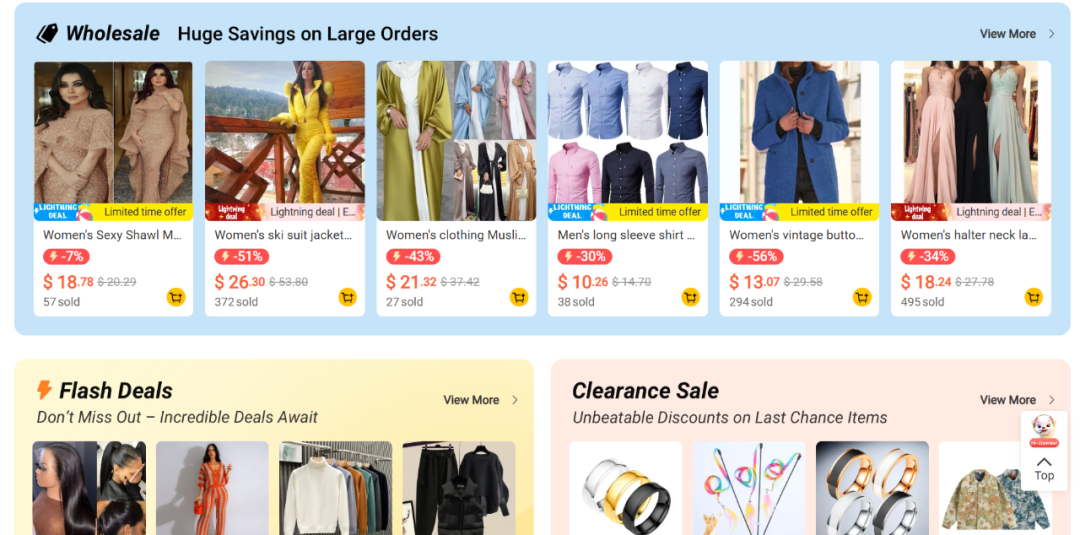Open the chat assistant mascot icon
The image size is (1080, 535).
point(1044,430)
